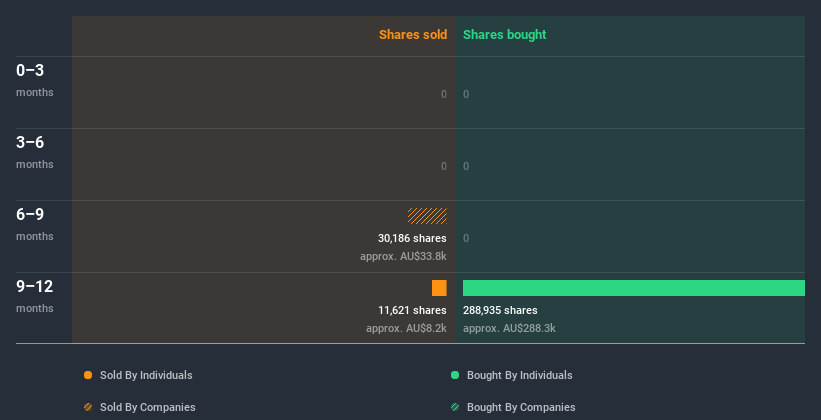Click the Bought By Individuals legend label

tap(519, 375)
